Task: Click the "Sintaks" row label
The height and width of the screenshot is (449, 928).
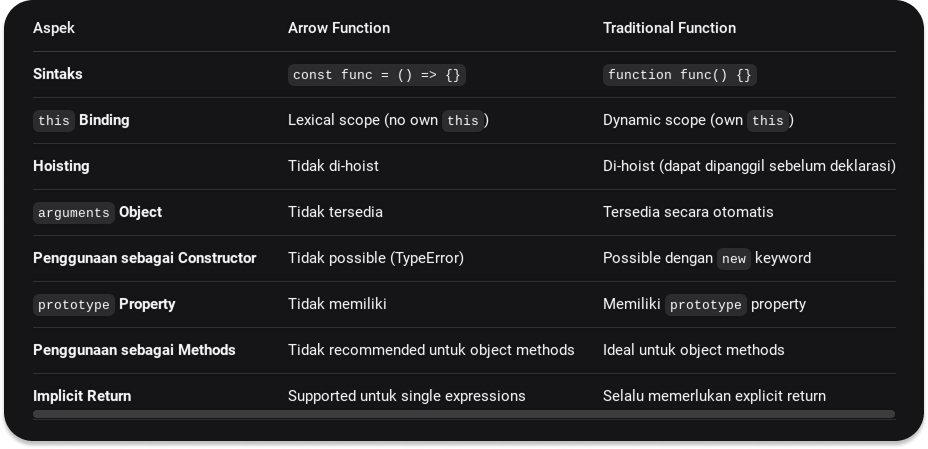Action: click(x=58, y=74)
